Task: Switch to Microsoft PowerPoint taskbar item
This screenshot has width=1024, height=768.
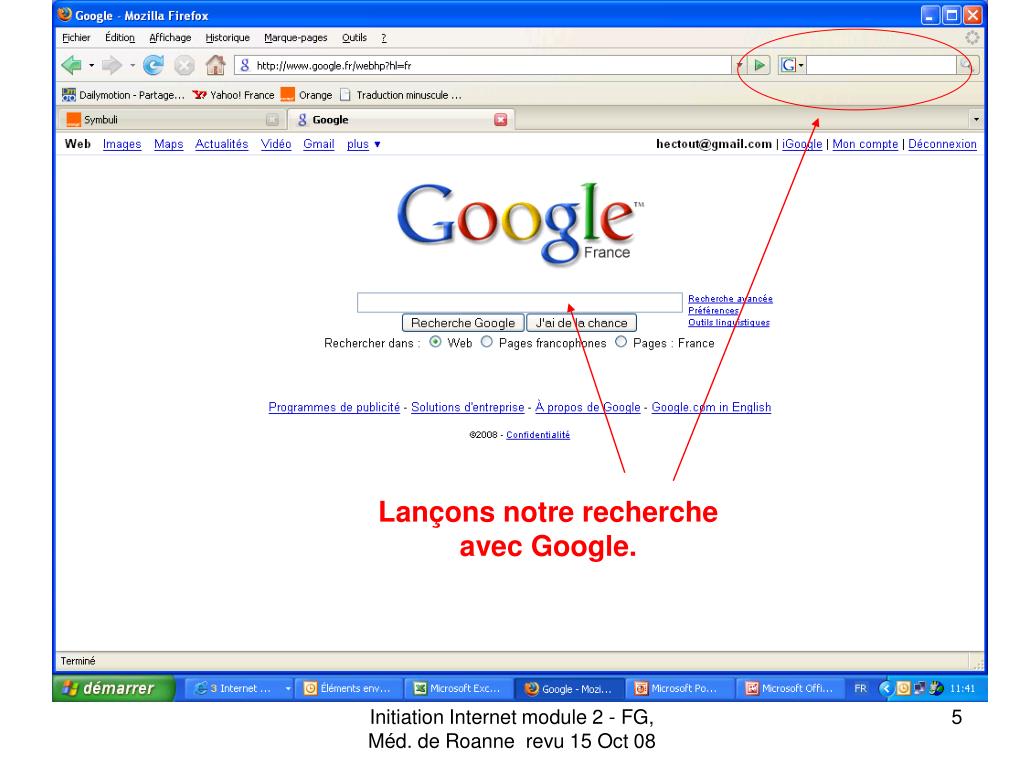Action: point(679,688)
